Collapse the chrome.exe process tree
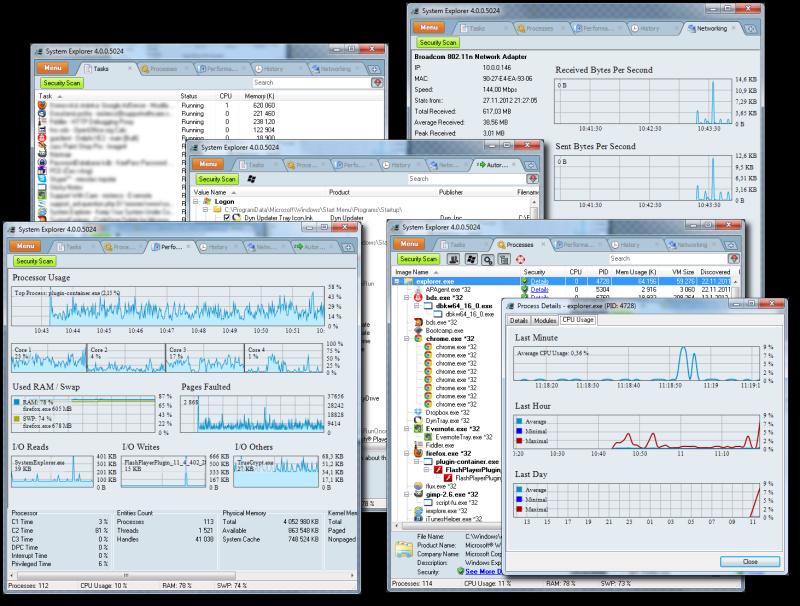 pos(407,339)
